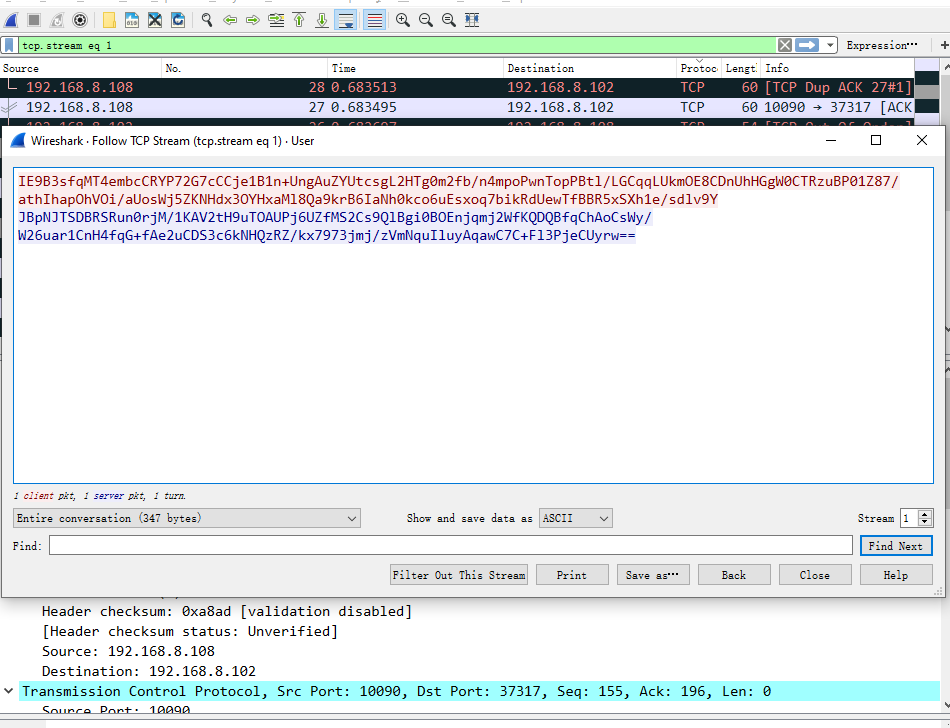
Task: Click the Stream number field
Action: (909, 518)
